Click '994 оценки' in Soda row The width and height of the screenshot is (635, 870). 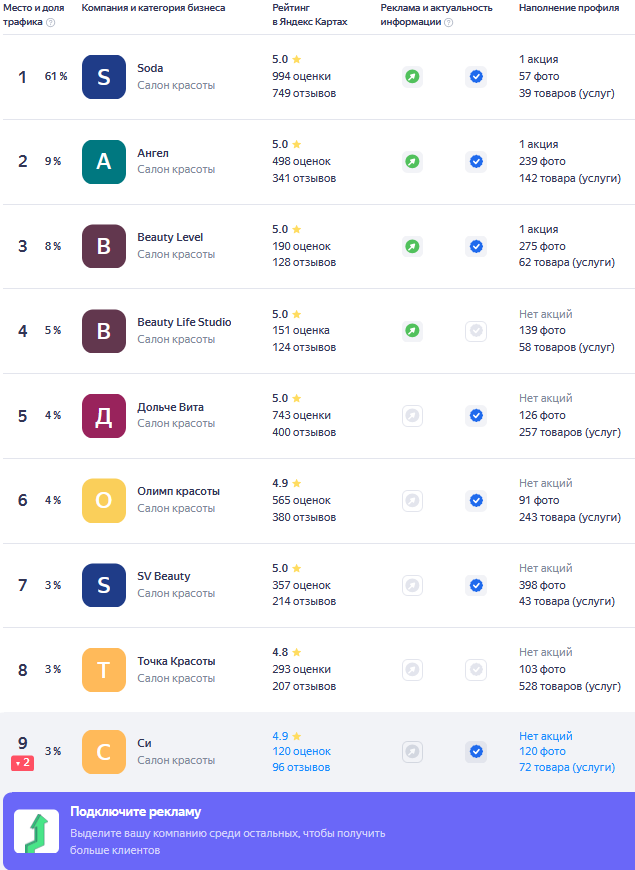tap(301, 77)
